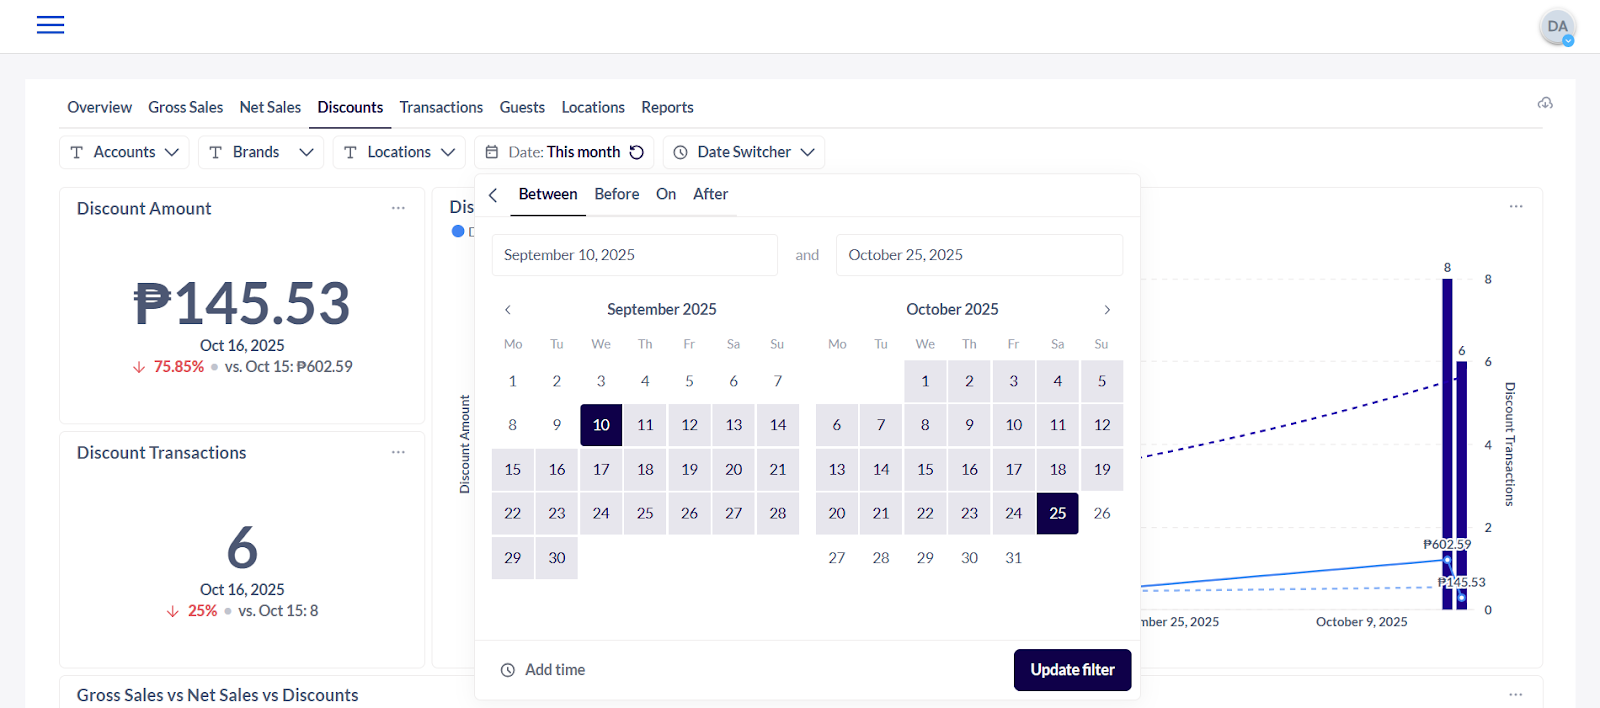
Task: Go to next month in calendar
Action: [1107, 310]
